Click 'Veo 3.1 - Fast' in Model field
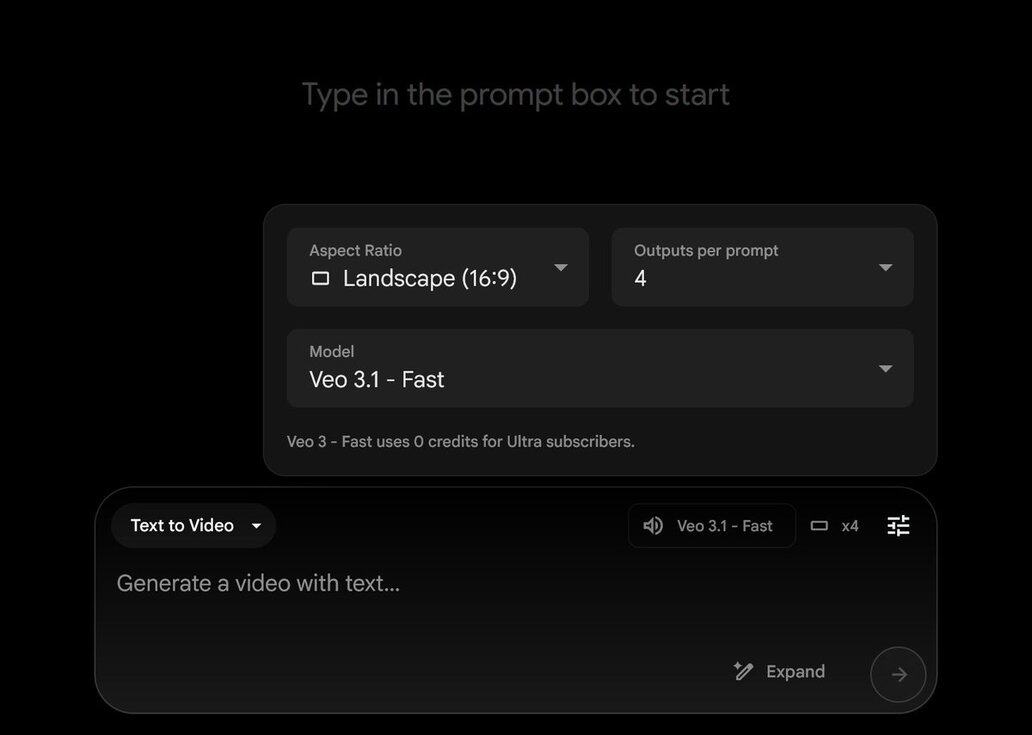 pyautogui.click(x=377, y=380)
